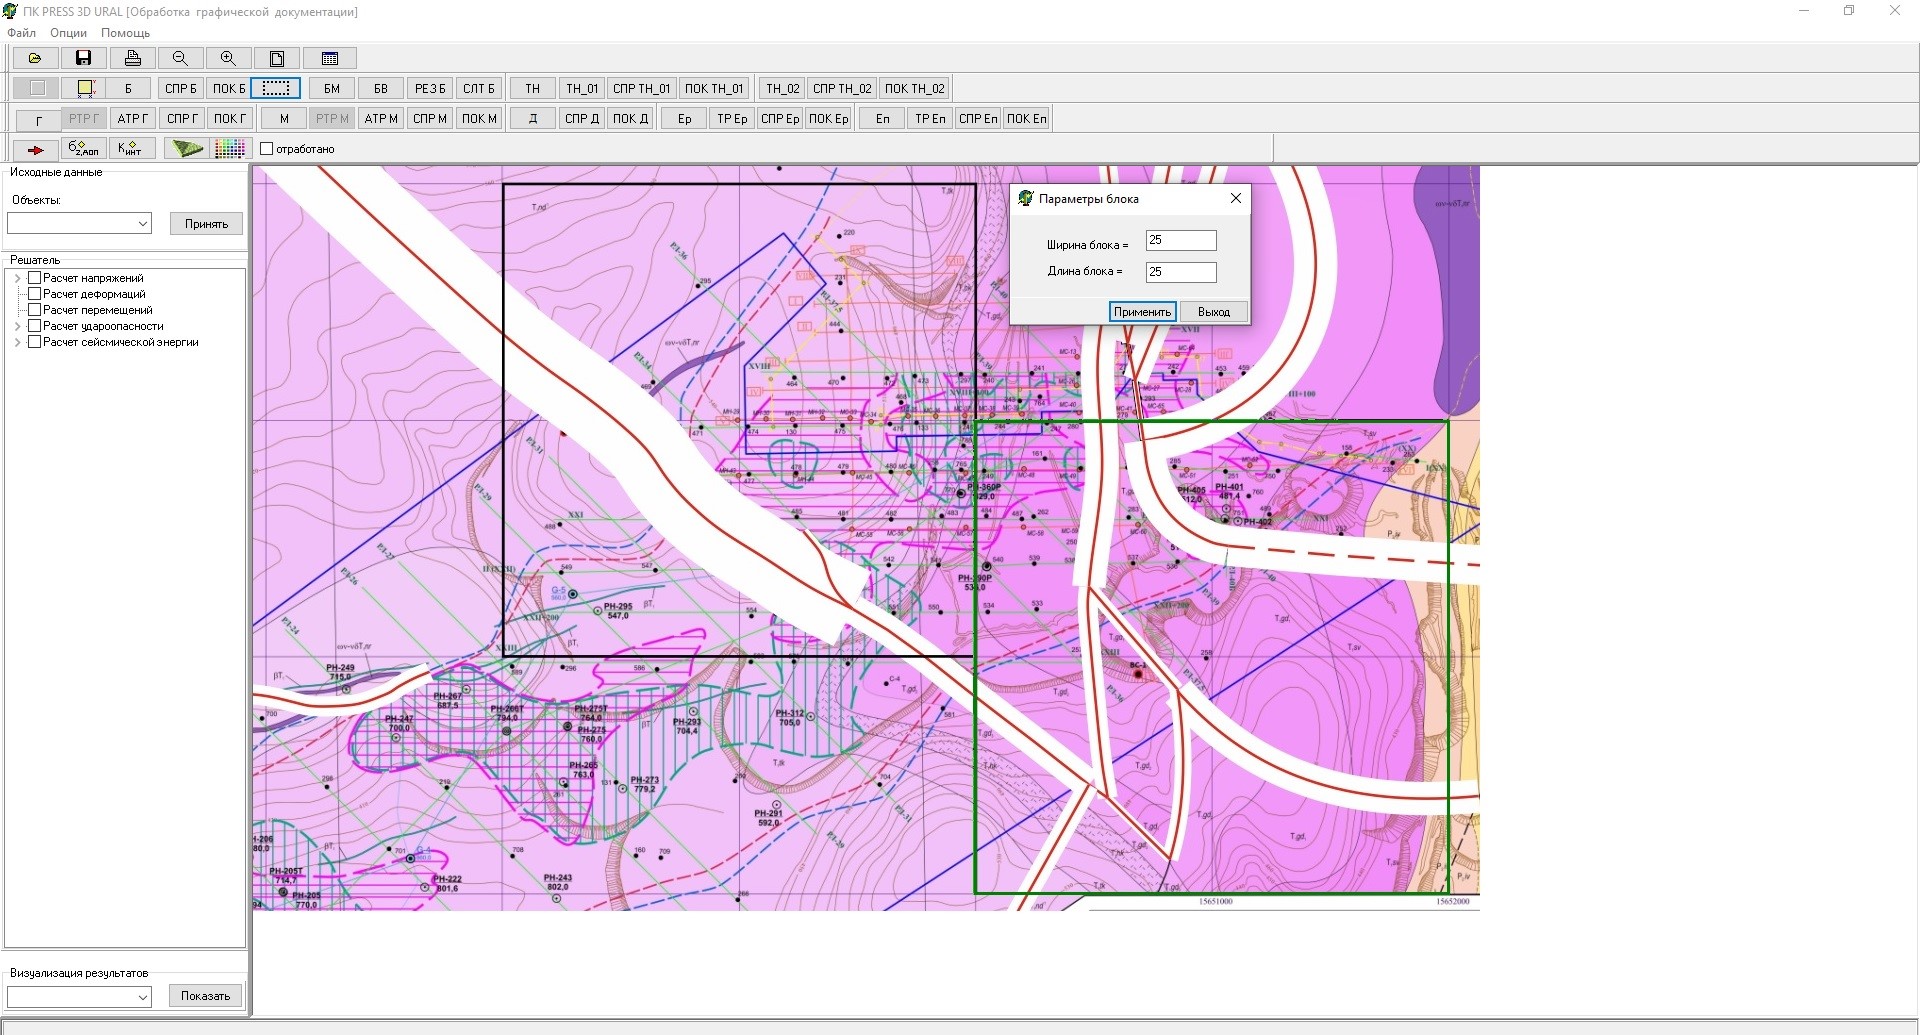This screenshot has height=1035, width=1920.
Task: Click the БВ toolbar button
Action: click(x=381, y=88)
